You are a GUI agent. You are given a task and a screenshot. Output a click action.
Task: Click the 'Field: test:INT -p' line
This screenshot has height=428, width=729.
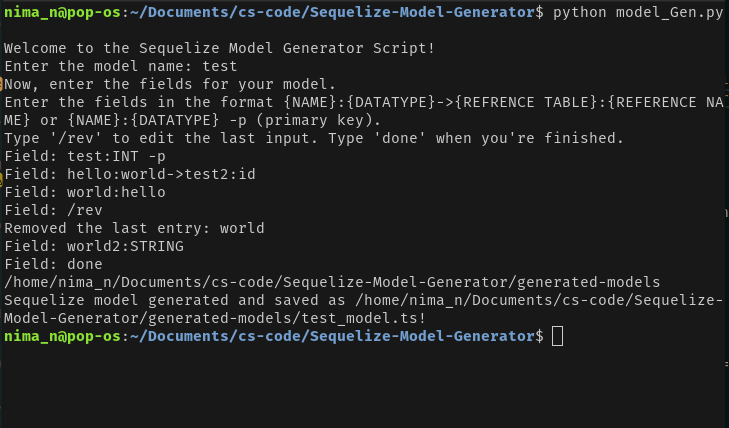pos(85,156)
